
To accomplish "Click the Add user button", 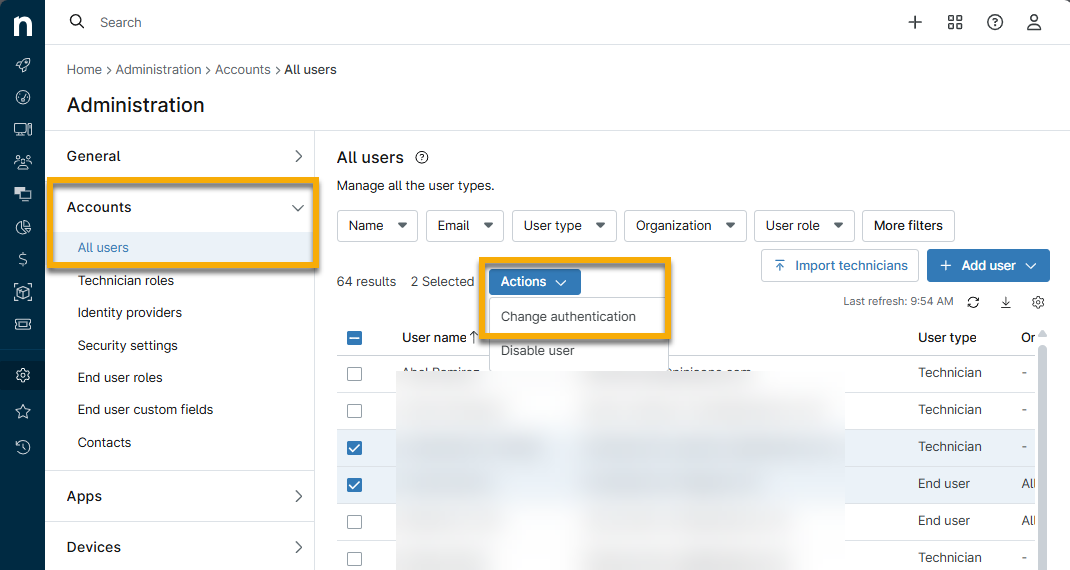I will tap(988, 266).
